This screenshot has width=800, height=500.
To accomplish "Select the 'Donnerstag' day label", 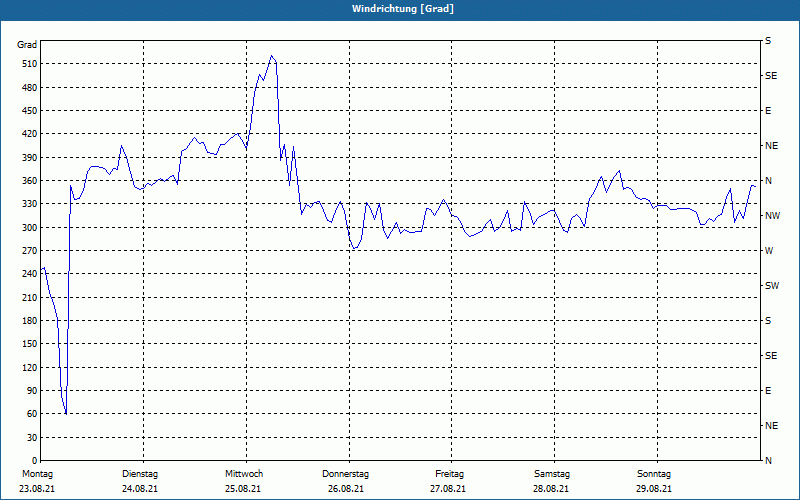I will point(345,474).
